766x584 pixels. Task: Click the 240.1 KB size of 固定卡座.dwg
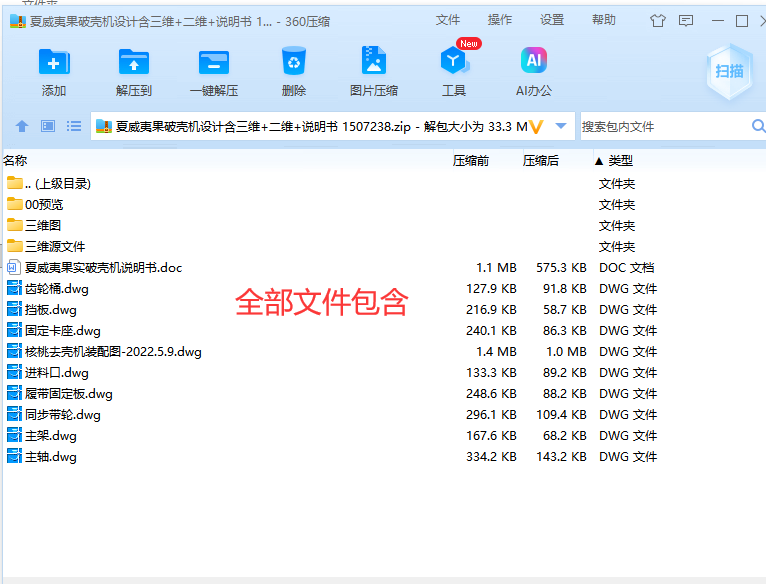491,330
